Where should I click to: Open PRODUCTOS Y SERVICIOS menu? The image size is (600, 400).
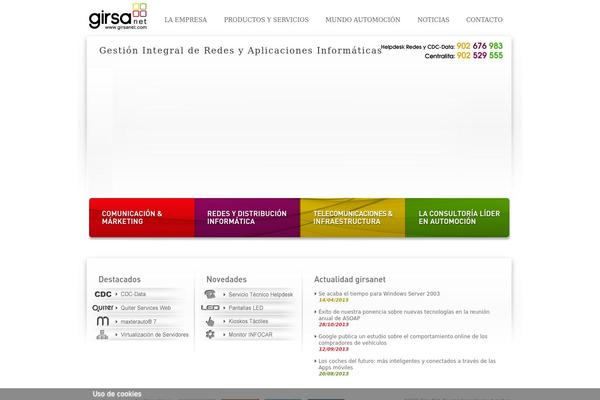point(266,20)
